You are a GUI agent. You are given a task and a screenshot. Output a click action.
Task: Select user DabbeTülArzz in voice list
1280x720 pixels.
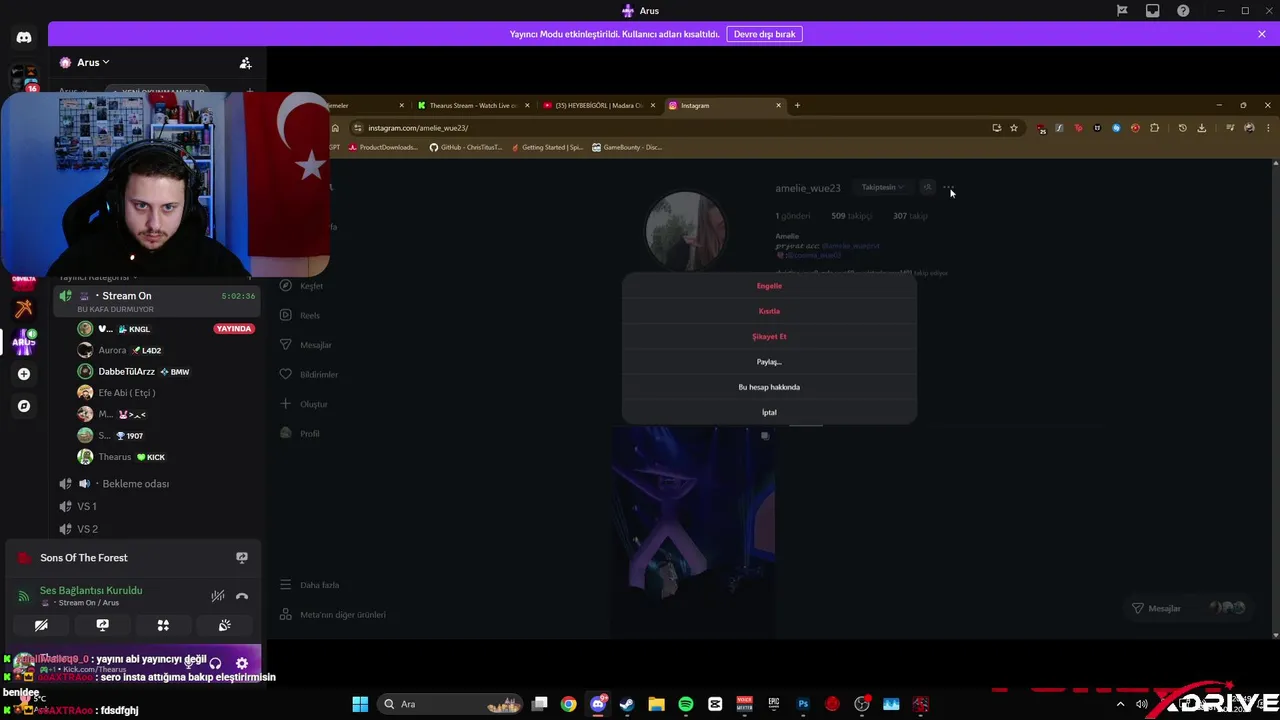point(126,371)
